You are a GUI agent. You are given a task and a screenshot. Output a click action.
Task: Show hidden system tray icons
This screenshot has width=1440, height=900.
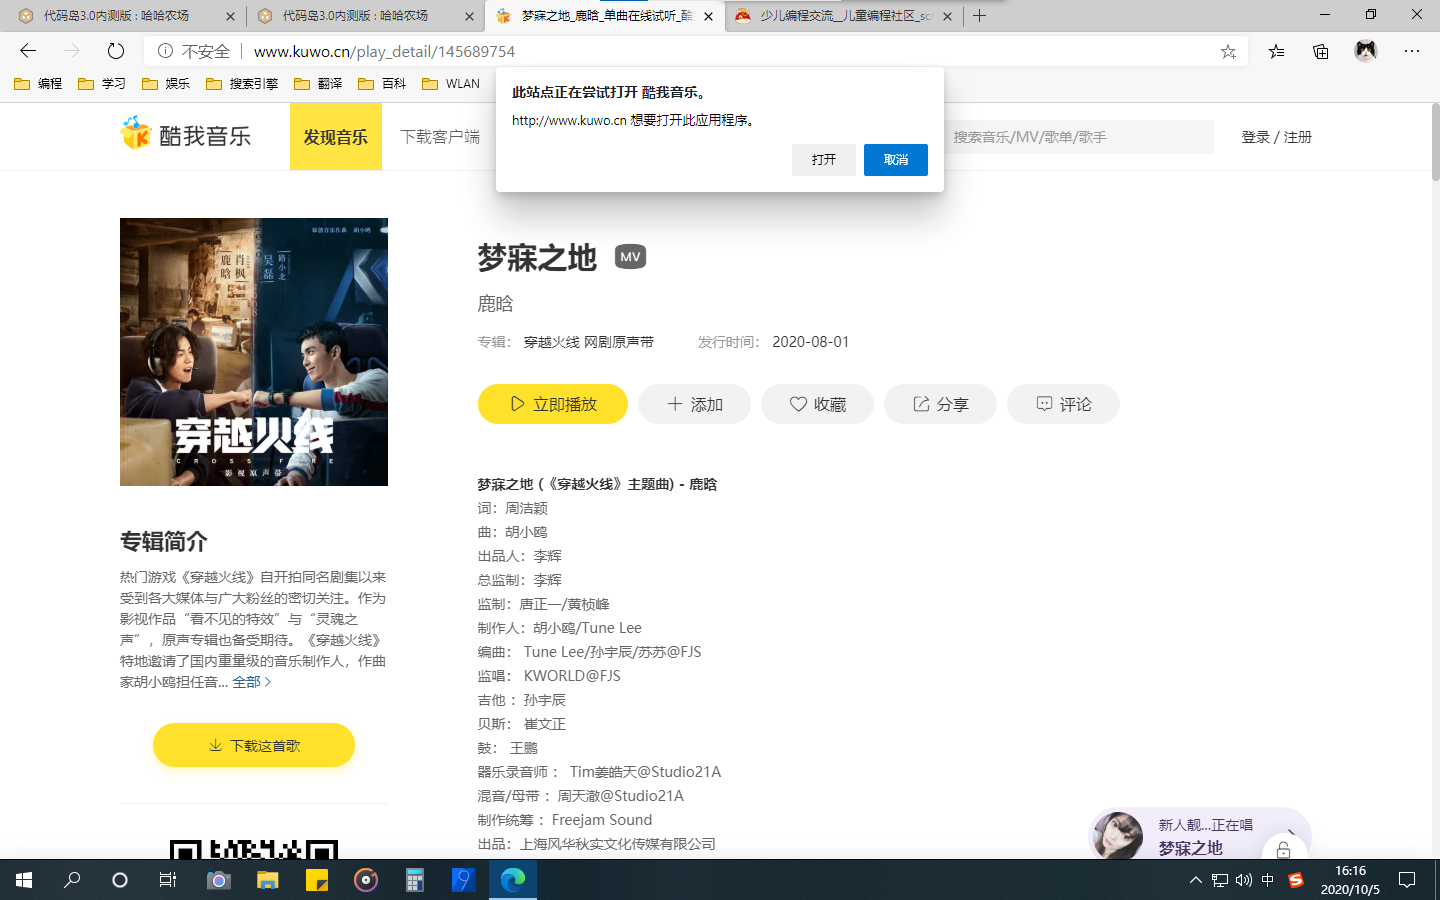coord(1195,880)
